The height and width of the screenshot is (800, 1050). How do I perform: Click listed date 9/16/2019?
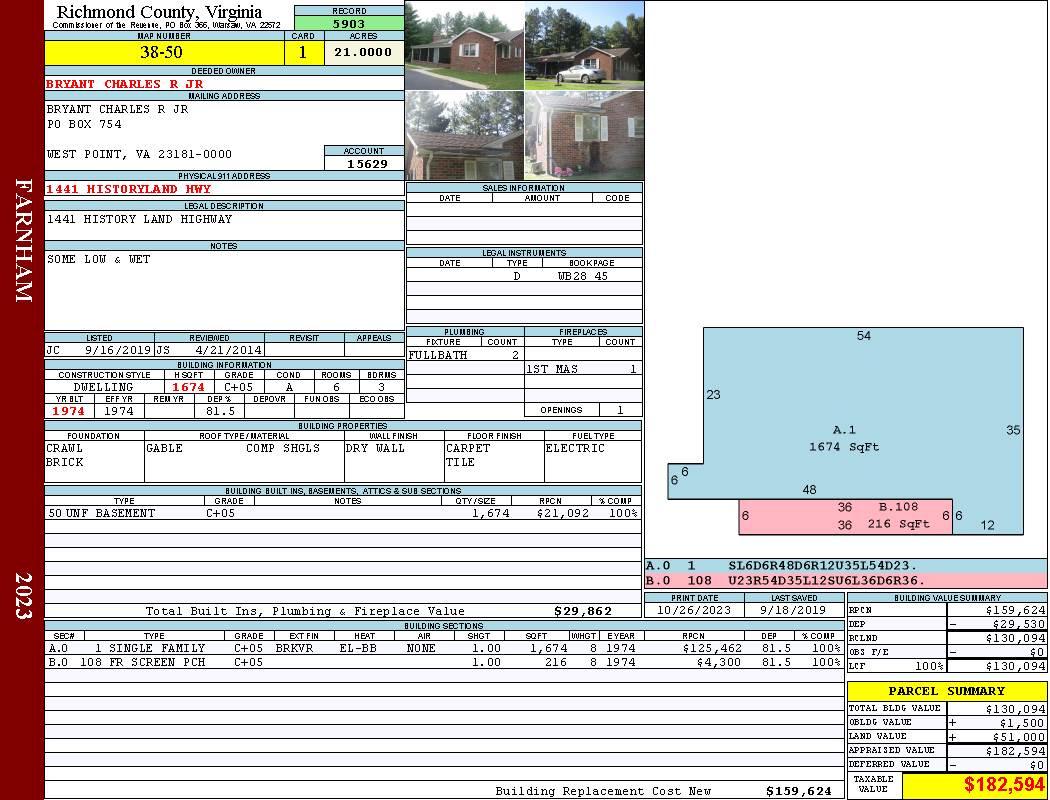pos(118,349)
